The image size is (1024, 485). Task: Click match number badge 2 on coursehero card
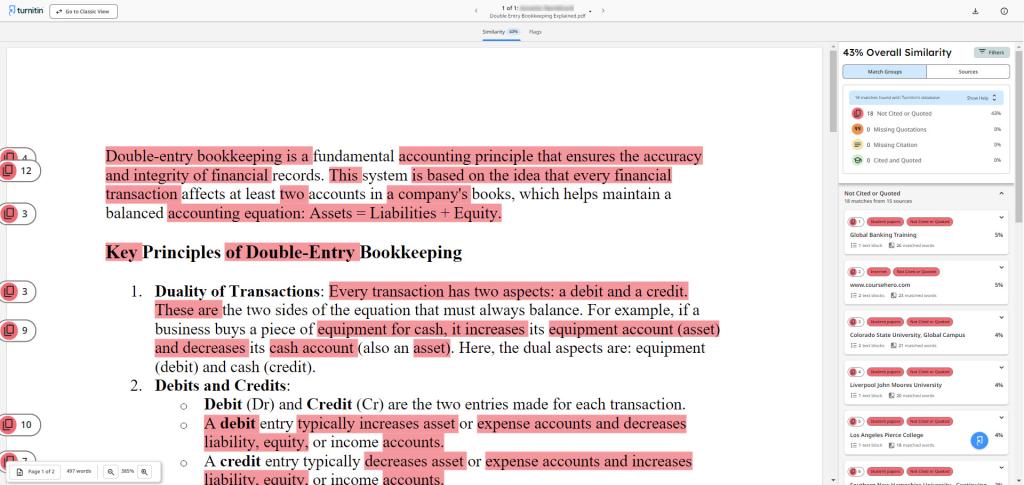tap(856, 272)
